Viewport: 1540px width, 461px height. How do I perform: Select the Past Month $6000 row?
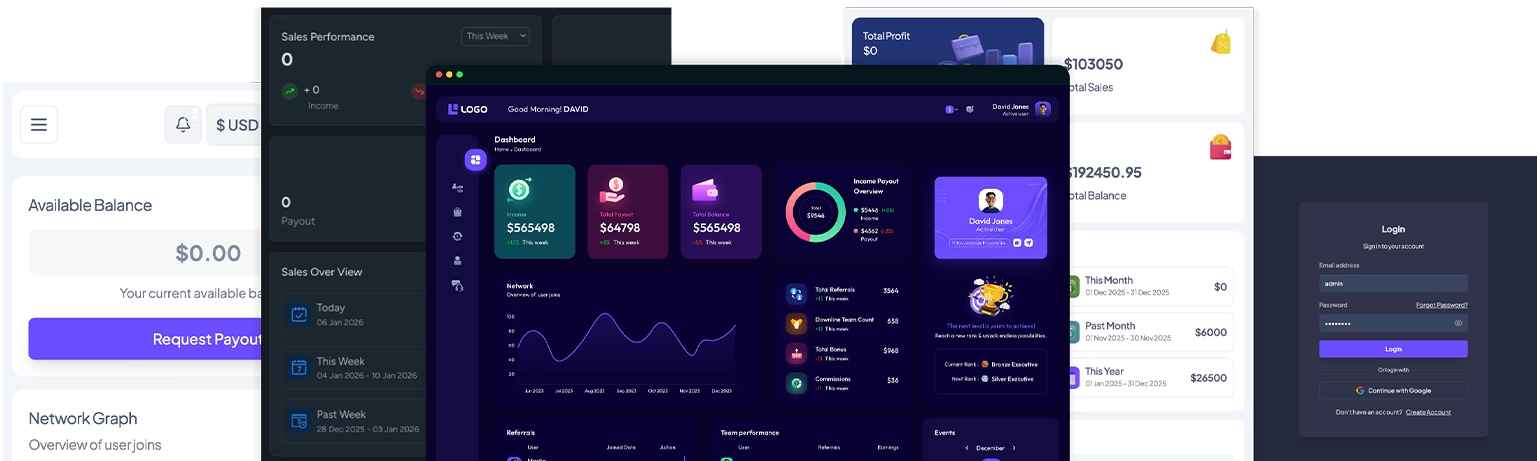click(x=1150, y=332)
